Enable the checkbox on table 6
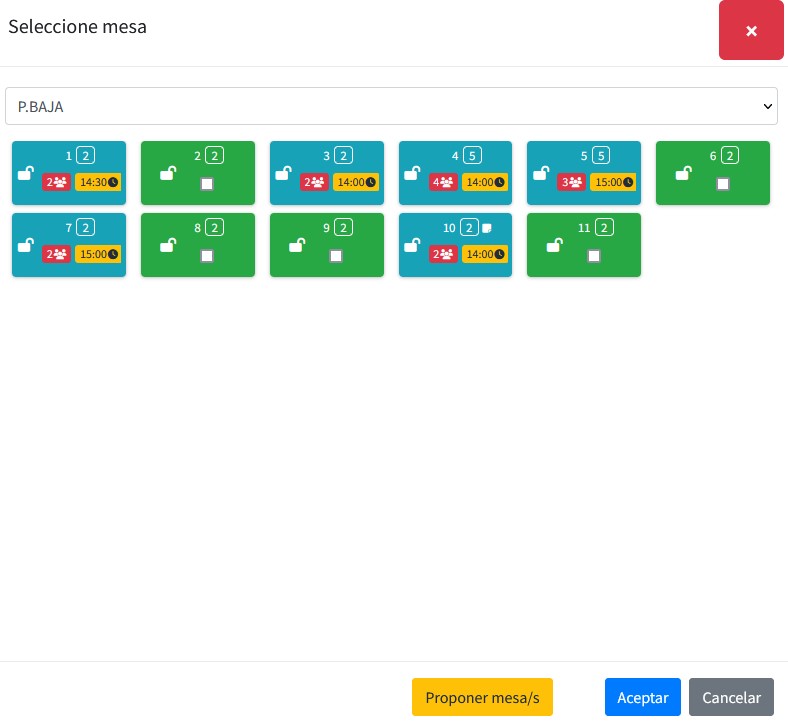The image size is (788, 725). pyautogui.click(x=723, y=184)
